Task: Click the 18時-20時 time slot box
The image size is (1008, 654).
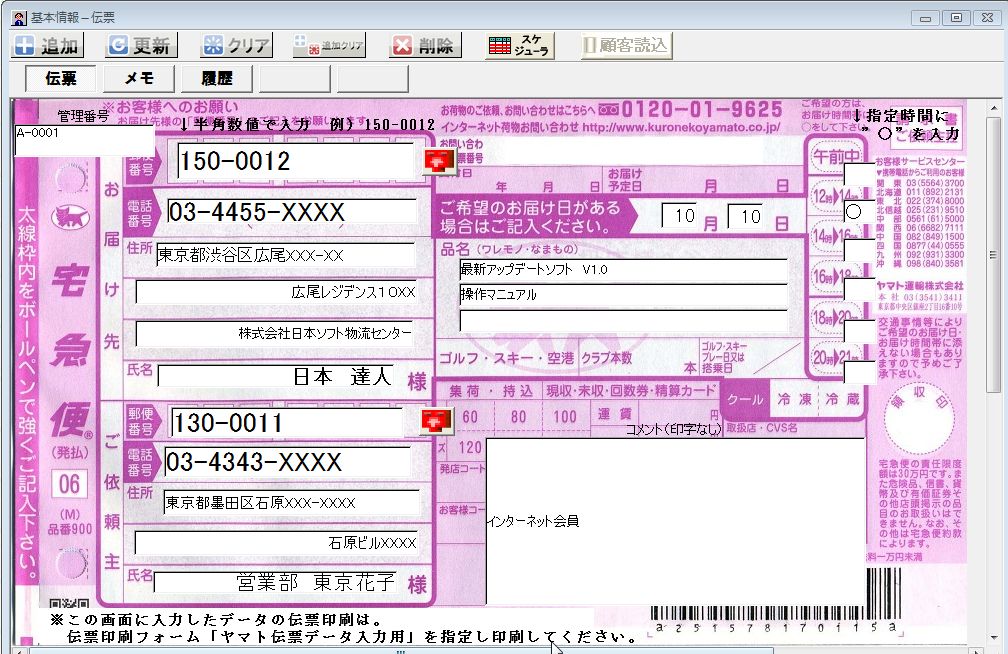Action: point(859,331)
